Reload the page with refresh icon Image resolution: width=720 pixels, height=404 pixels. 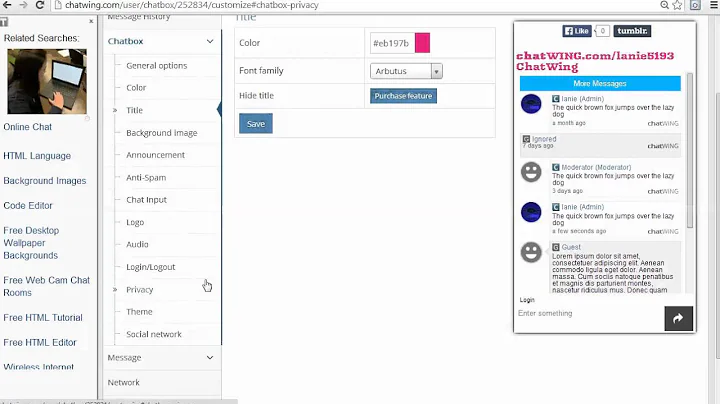click(40, 5)
